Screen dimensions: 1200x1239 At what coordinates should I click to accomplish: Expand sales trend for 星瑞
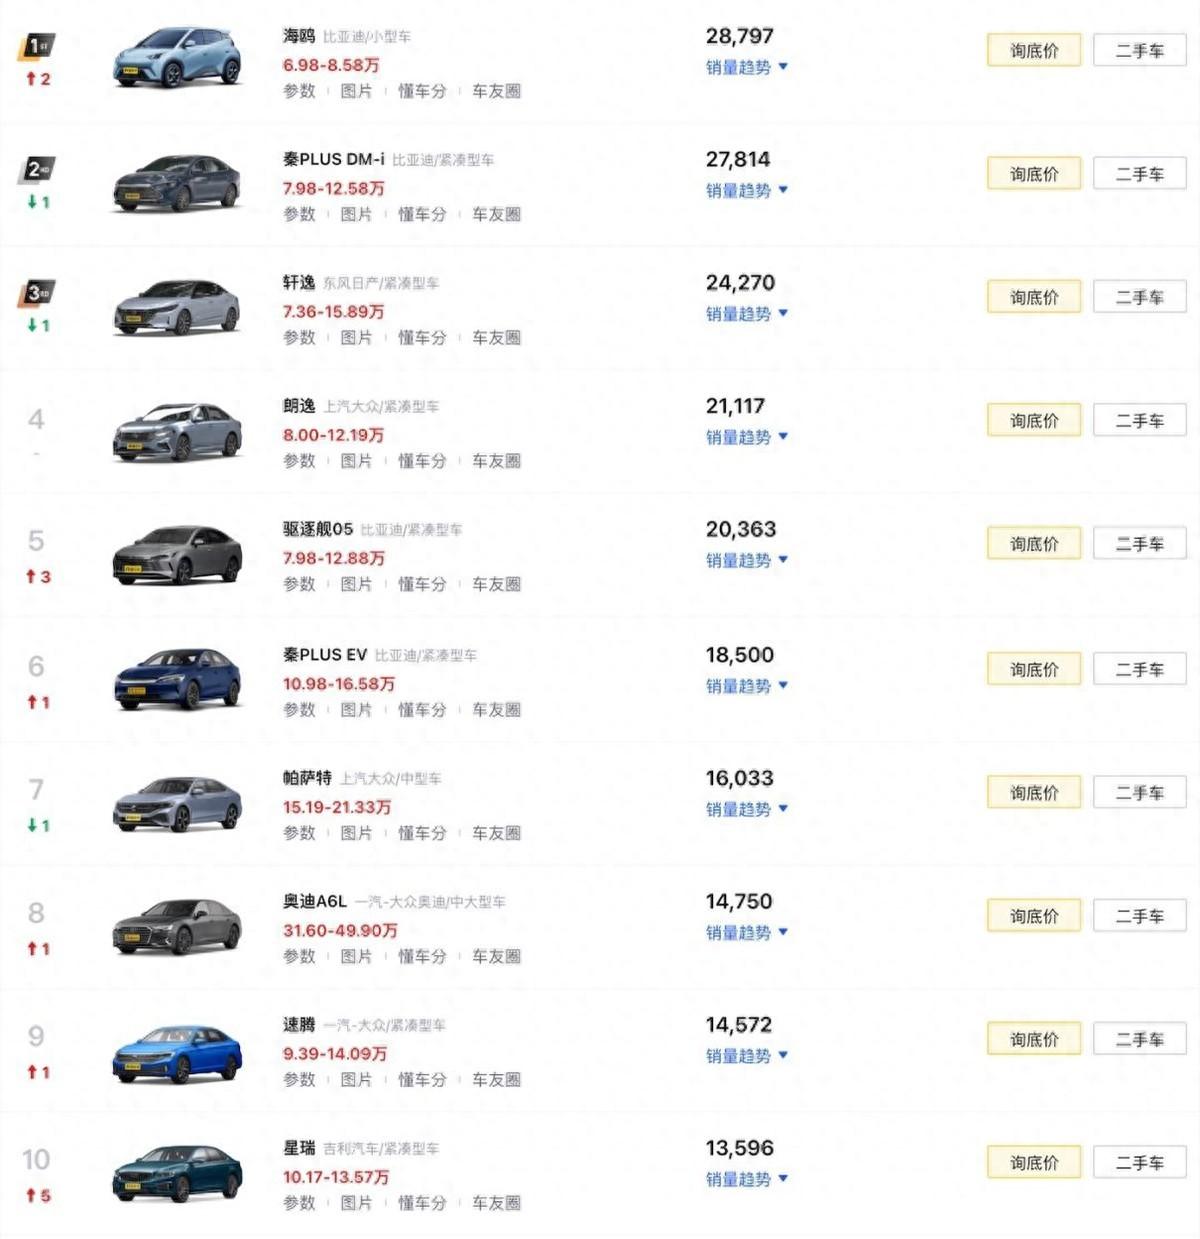coord(746,1179)
